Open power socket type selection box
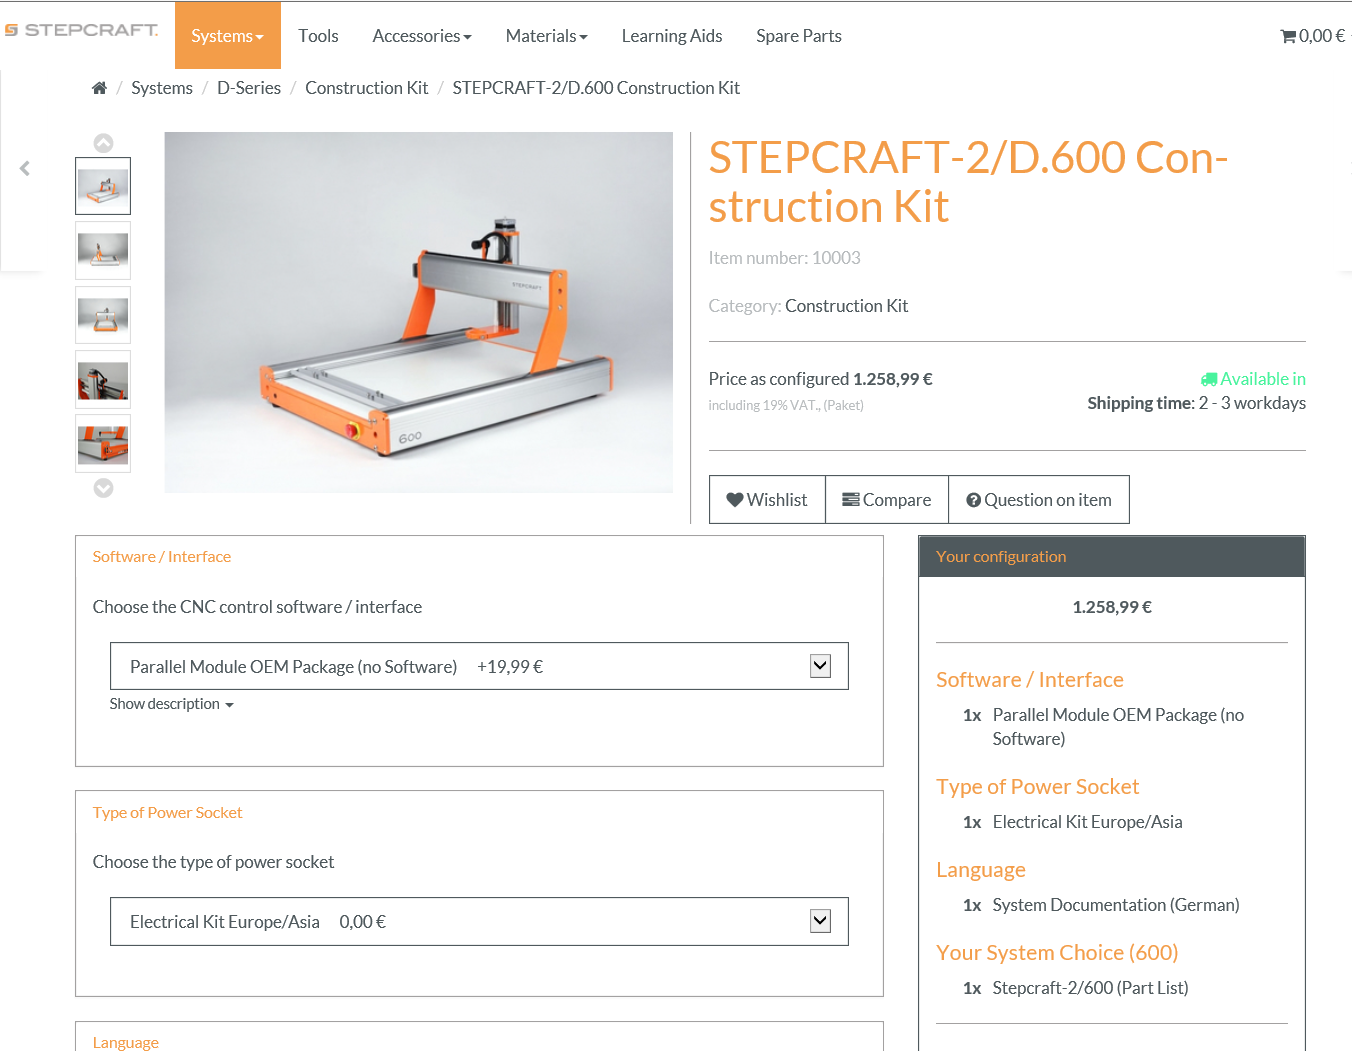 479,922
